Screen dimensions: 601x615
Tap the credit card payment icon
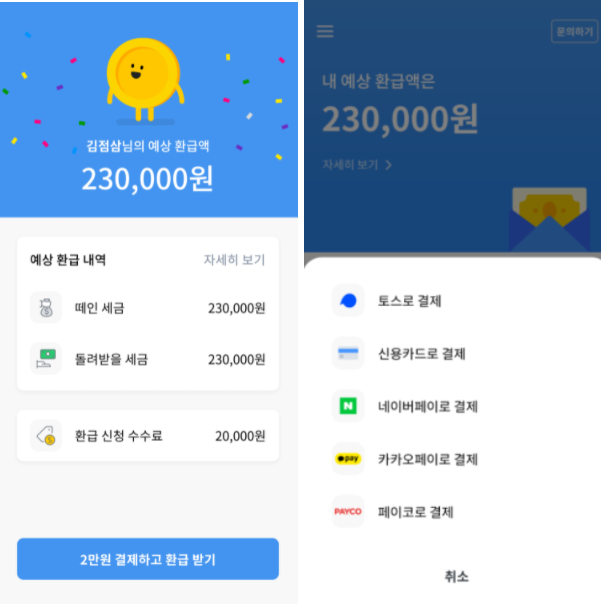click(x=348, y=353)
